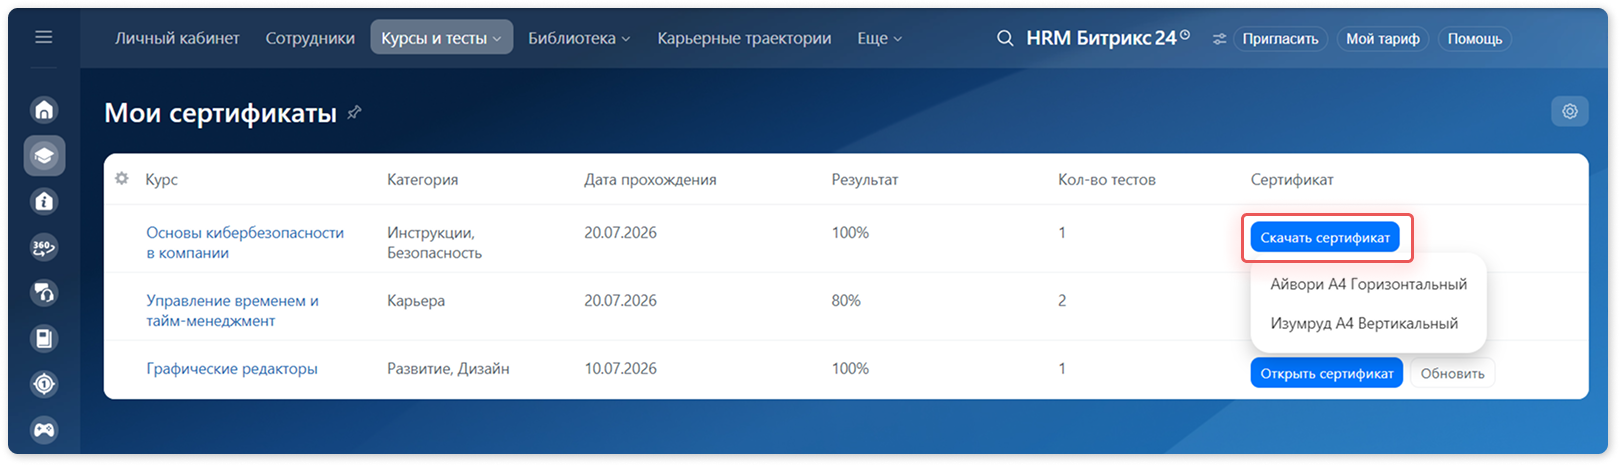Viewport: 1620px width, 466px height.
Task: Open the book icon in sidebar
Action: (44, 339)
